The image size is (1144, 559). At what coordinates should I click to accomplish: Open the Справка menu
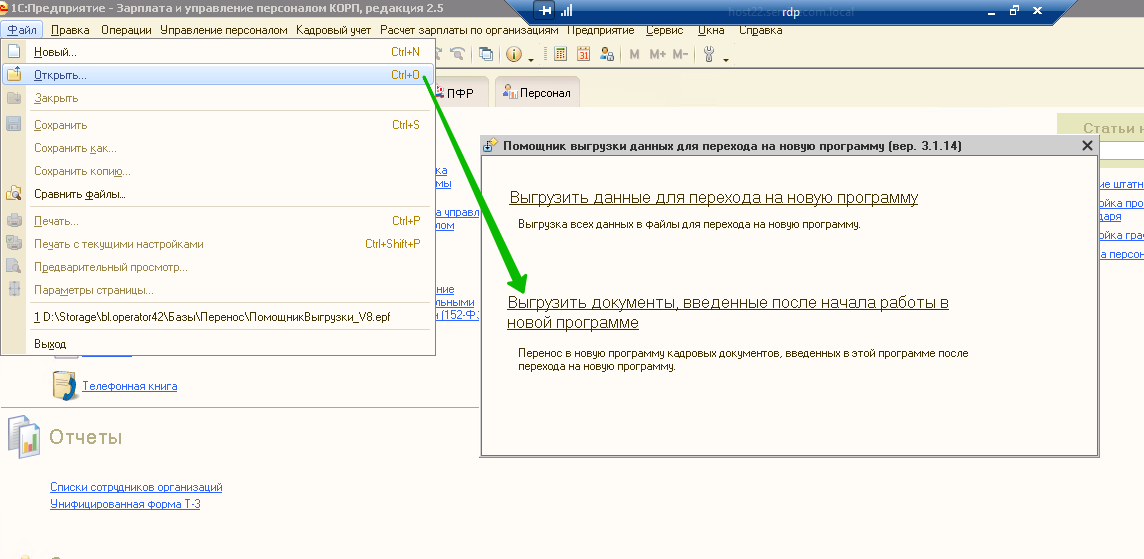tap(760, 30)
